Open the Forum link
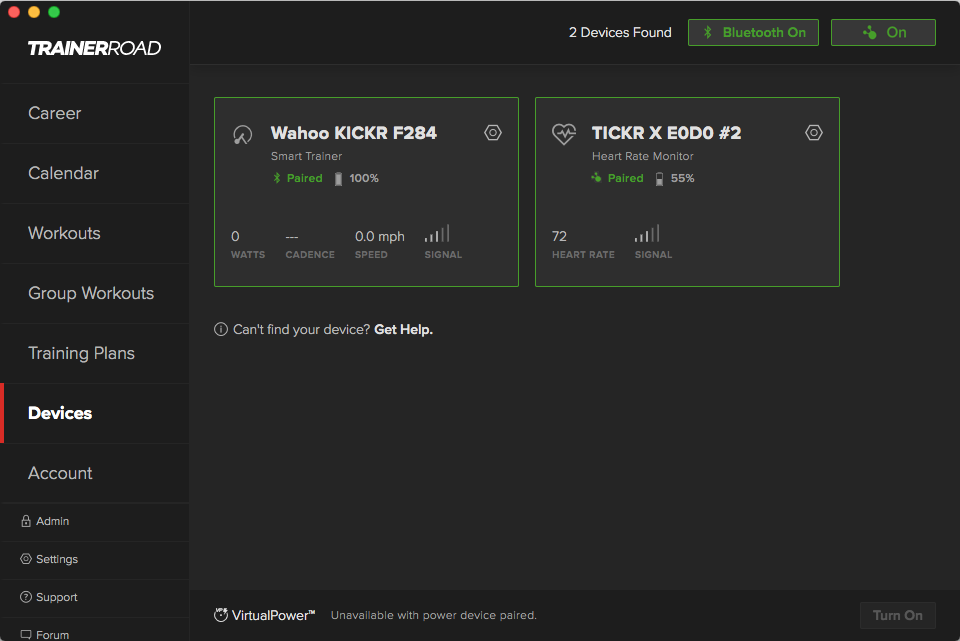The height and width of the screenshot is (641, 960). (x=95, y=631)
